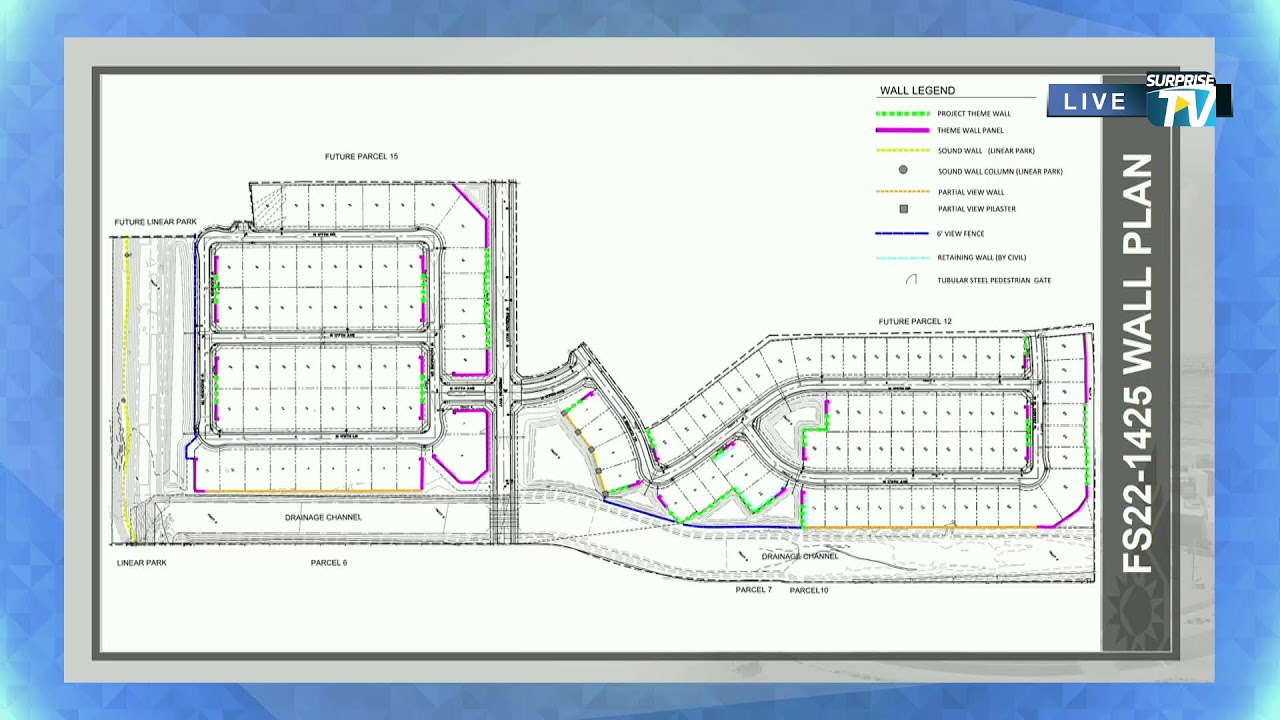Click the LIVE broadcast badge
This screenshot has height=720, width=1280.
(x=1096, y=101)
